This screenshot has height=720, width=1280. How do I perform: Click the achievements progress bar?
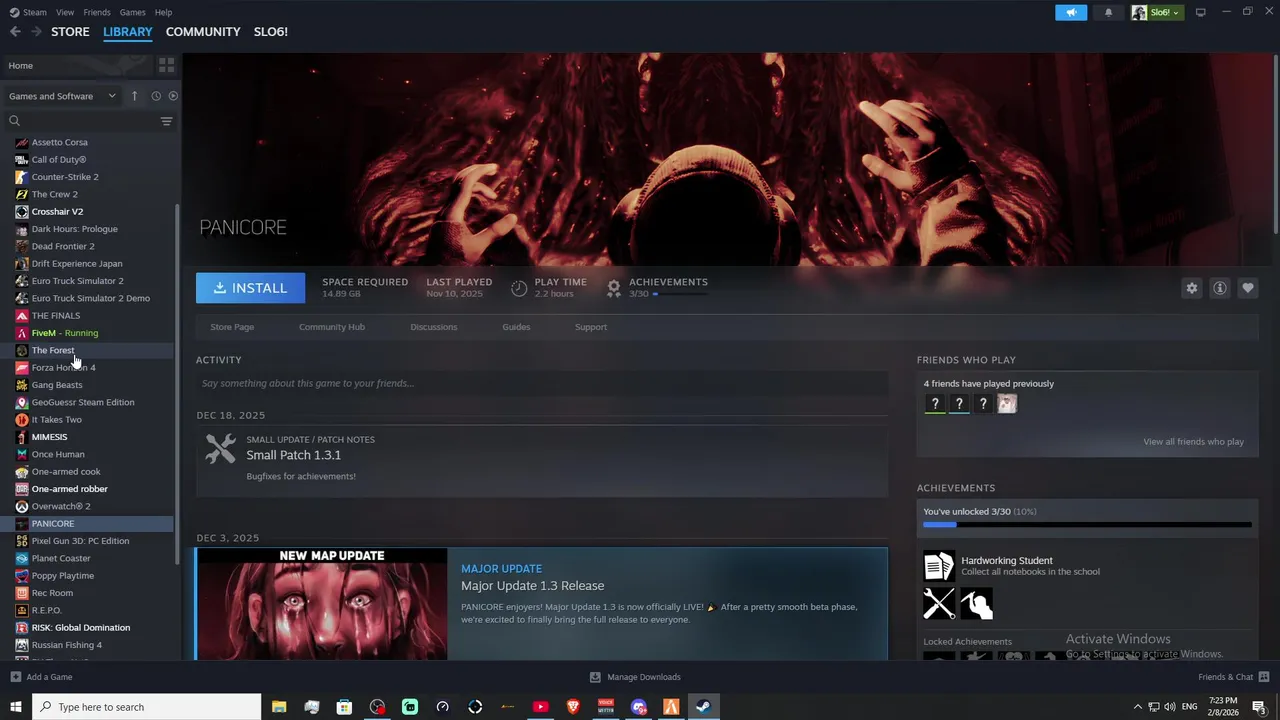coord(1087,524)
